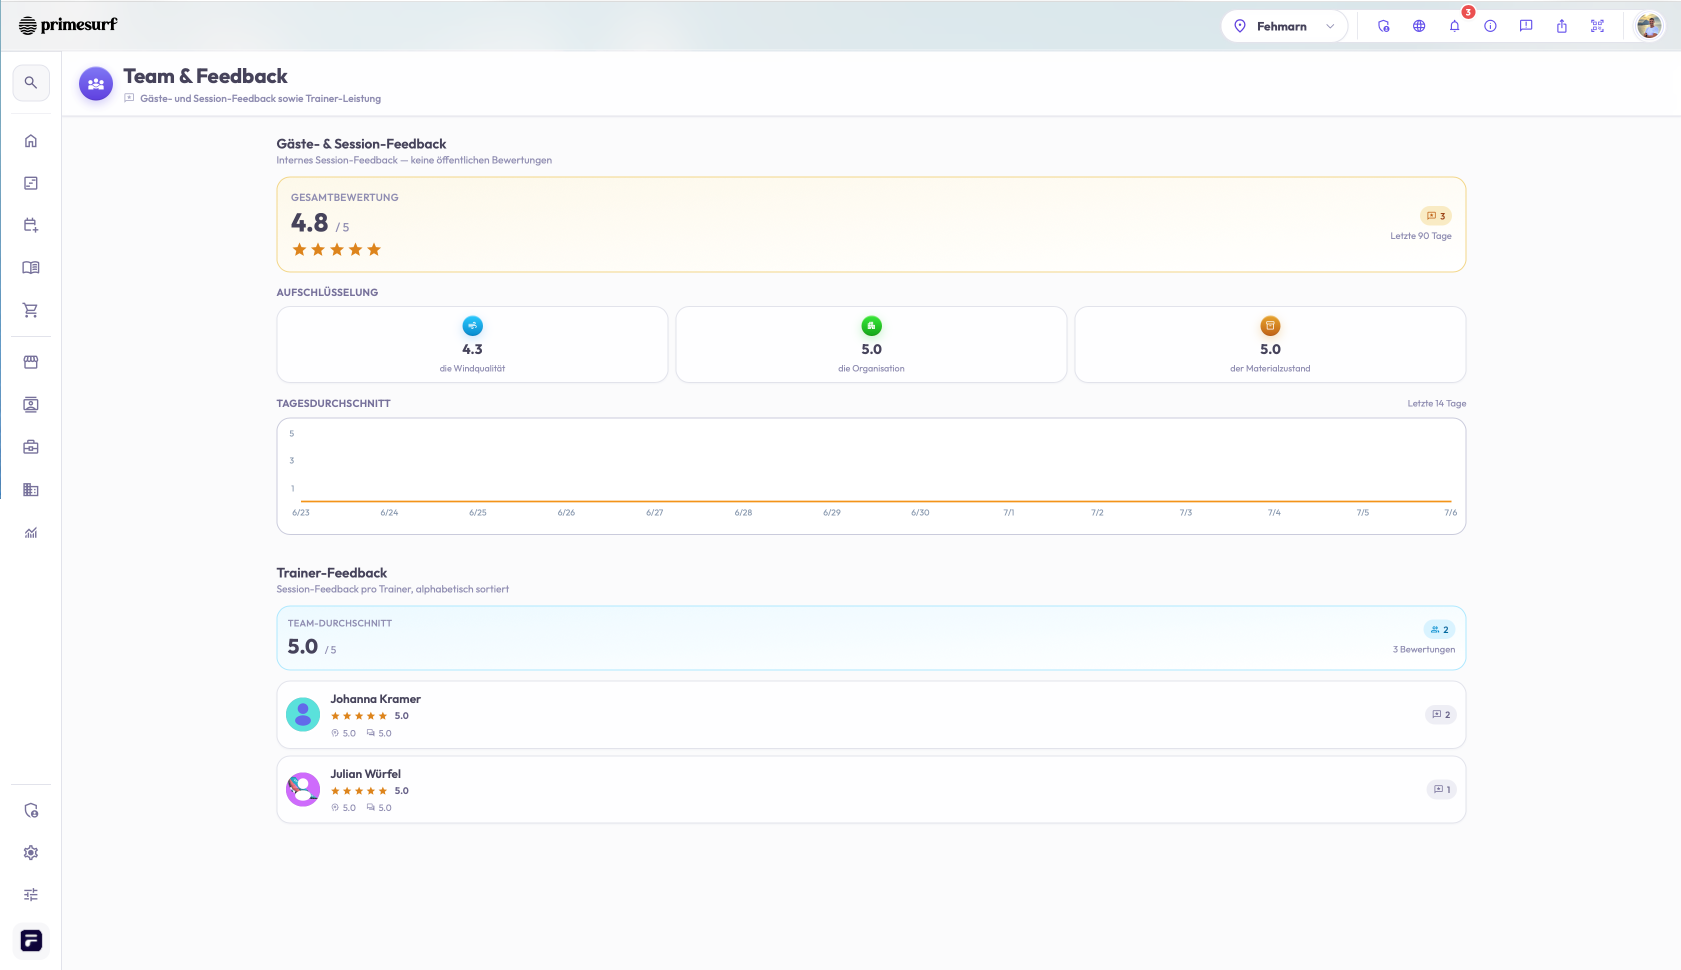This screenshot has width=1681, height=970.
Task: Click the five-star rating under 4.8
Action: (336, 250)
